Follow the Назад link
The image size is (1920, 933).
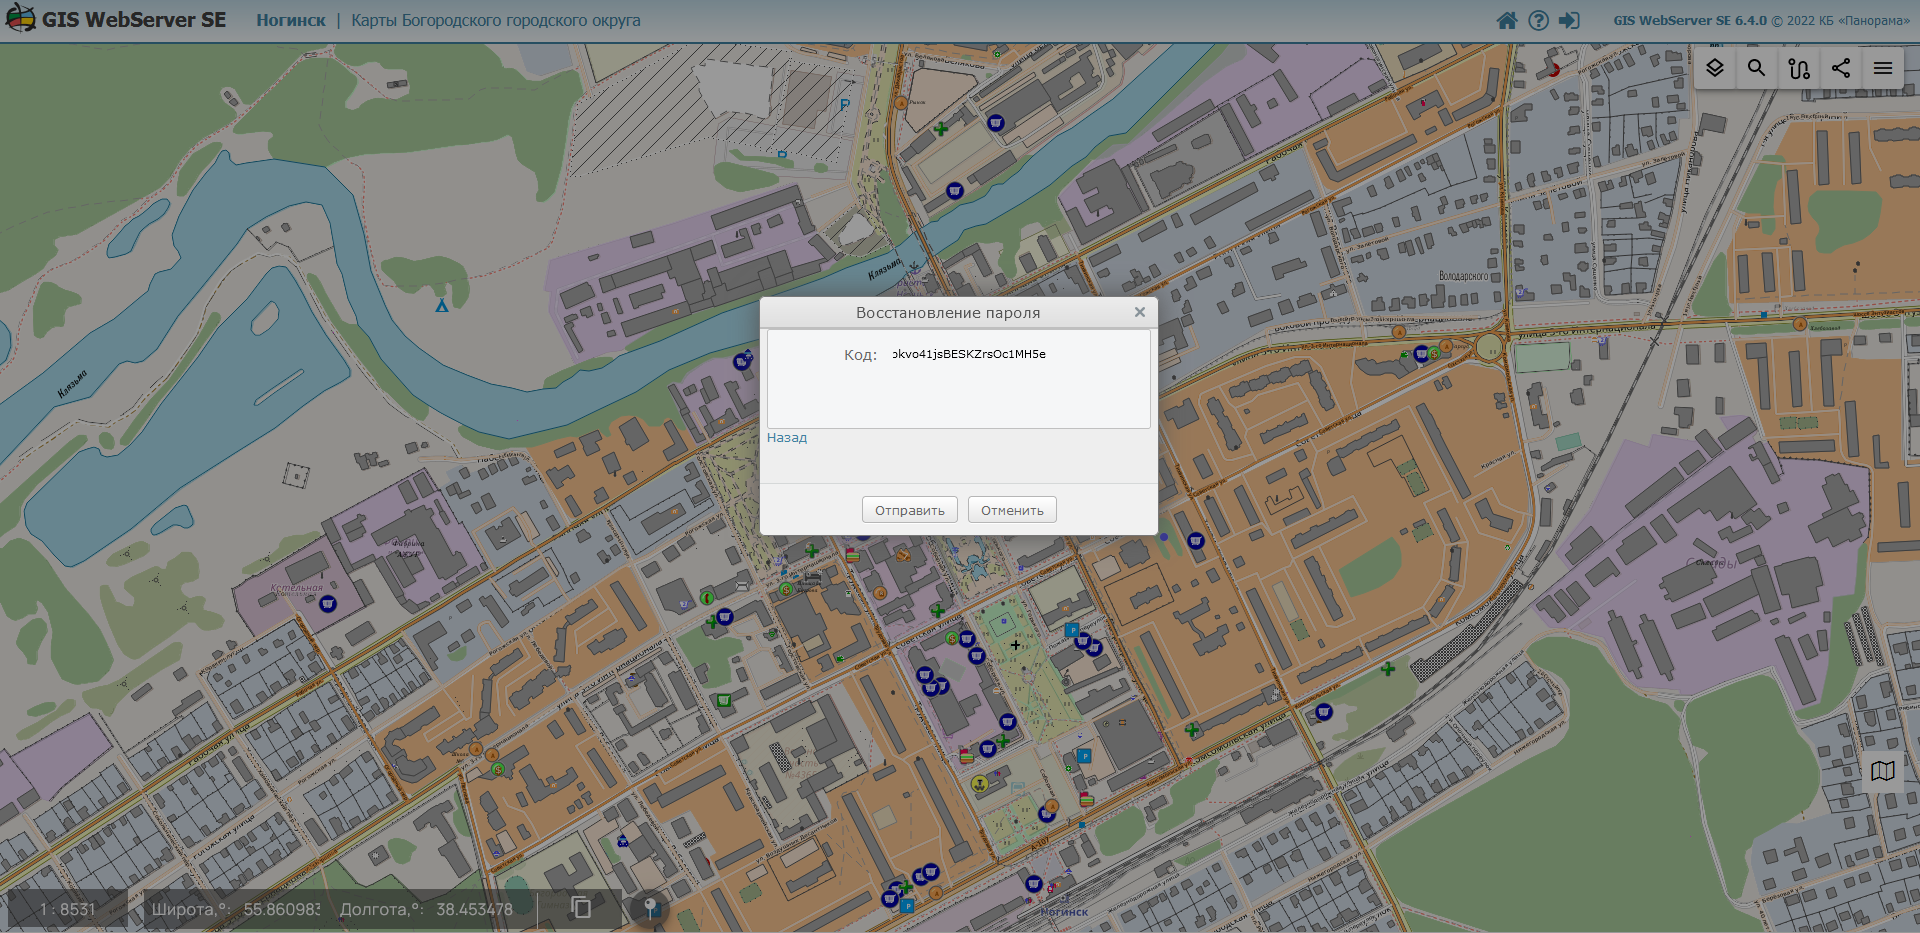pyautogui.click(x=787, y=438)
